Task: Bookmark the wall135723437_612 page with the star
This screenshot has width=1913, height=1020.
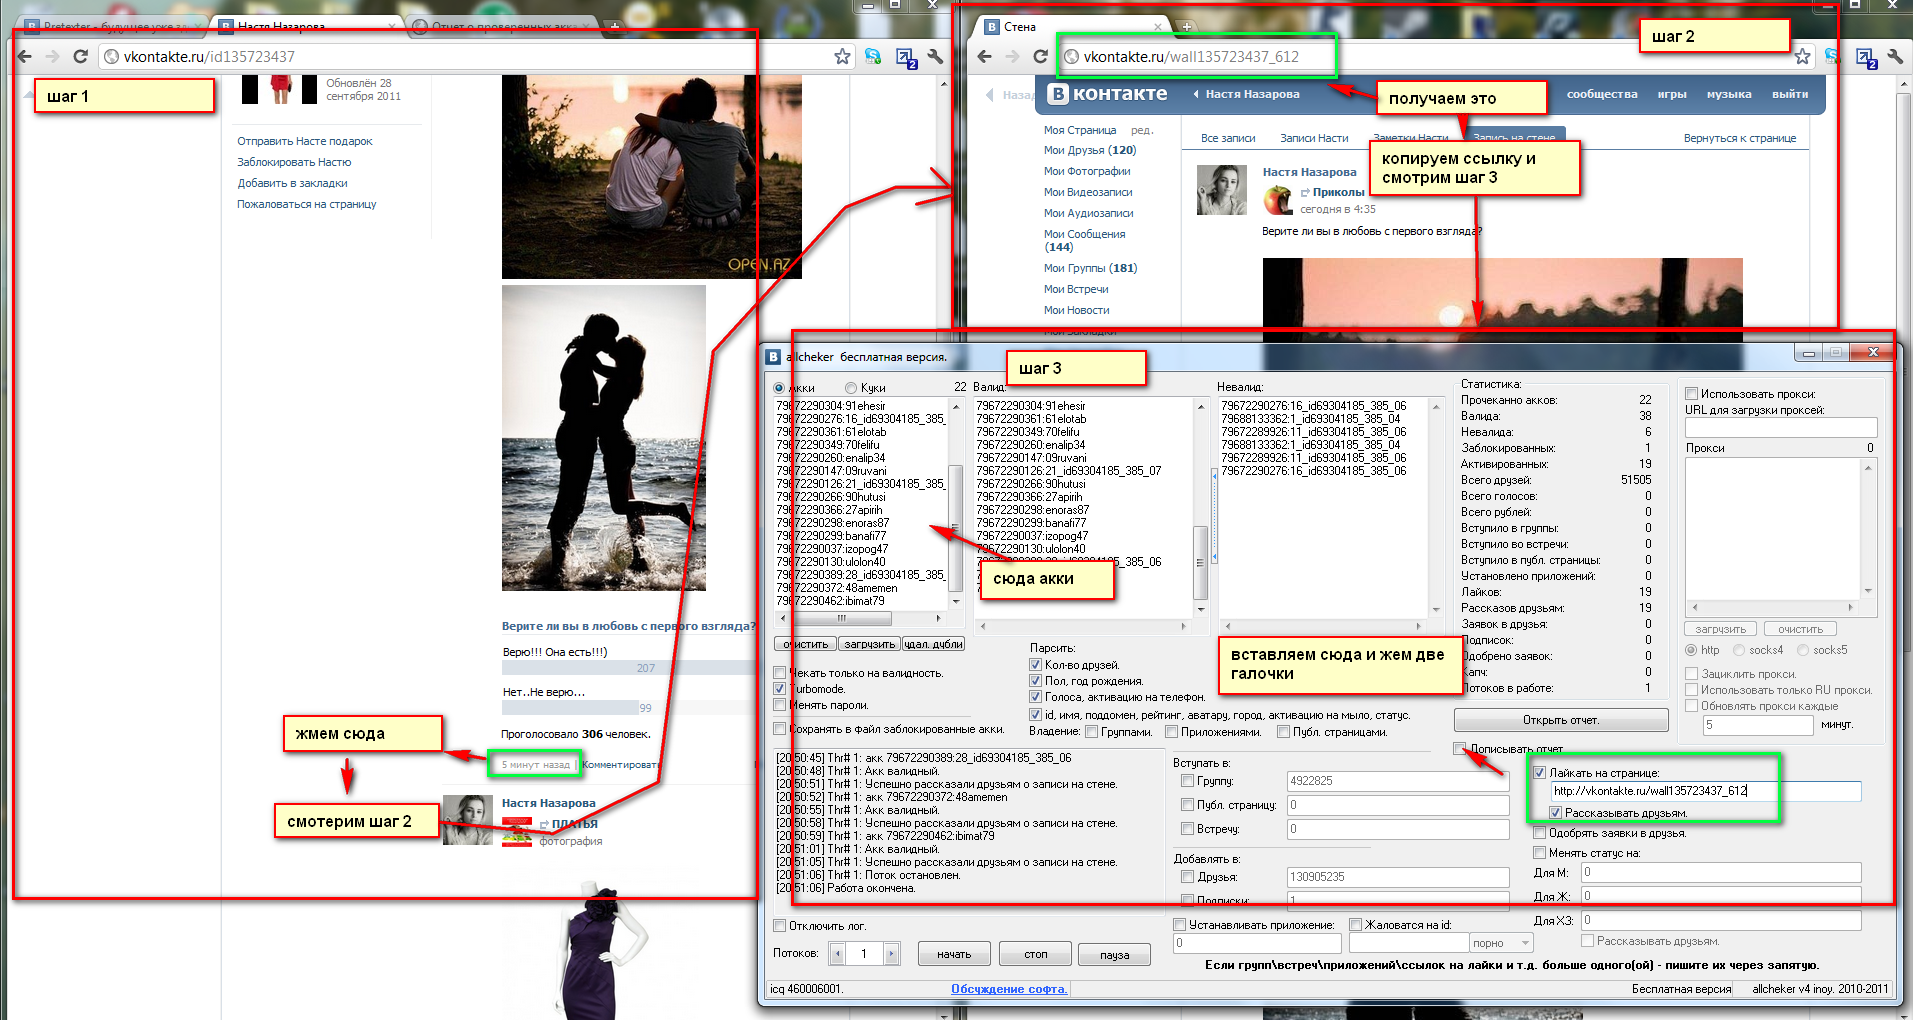Action: pyautogui.click(x=1802, y=57)
